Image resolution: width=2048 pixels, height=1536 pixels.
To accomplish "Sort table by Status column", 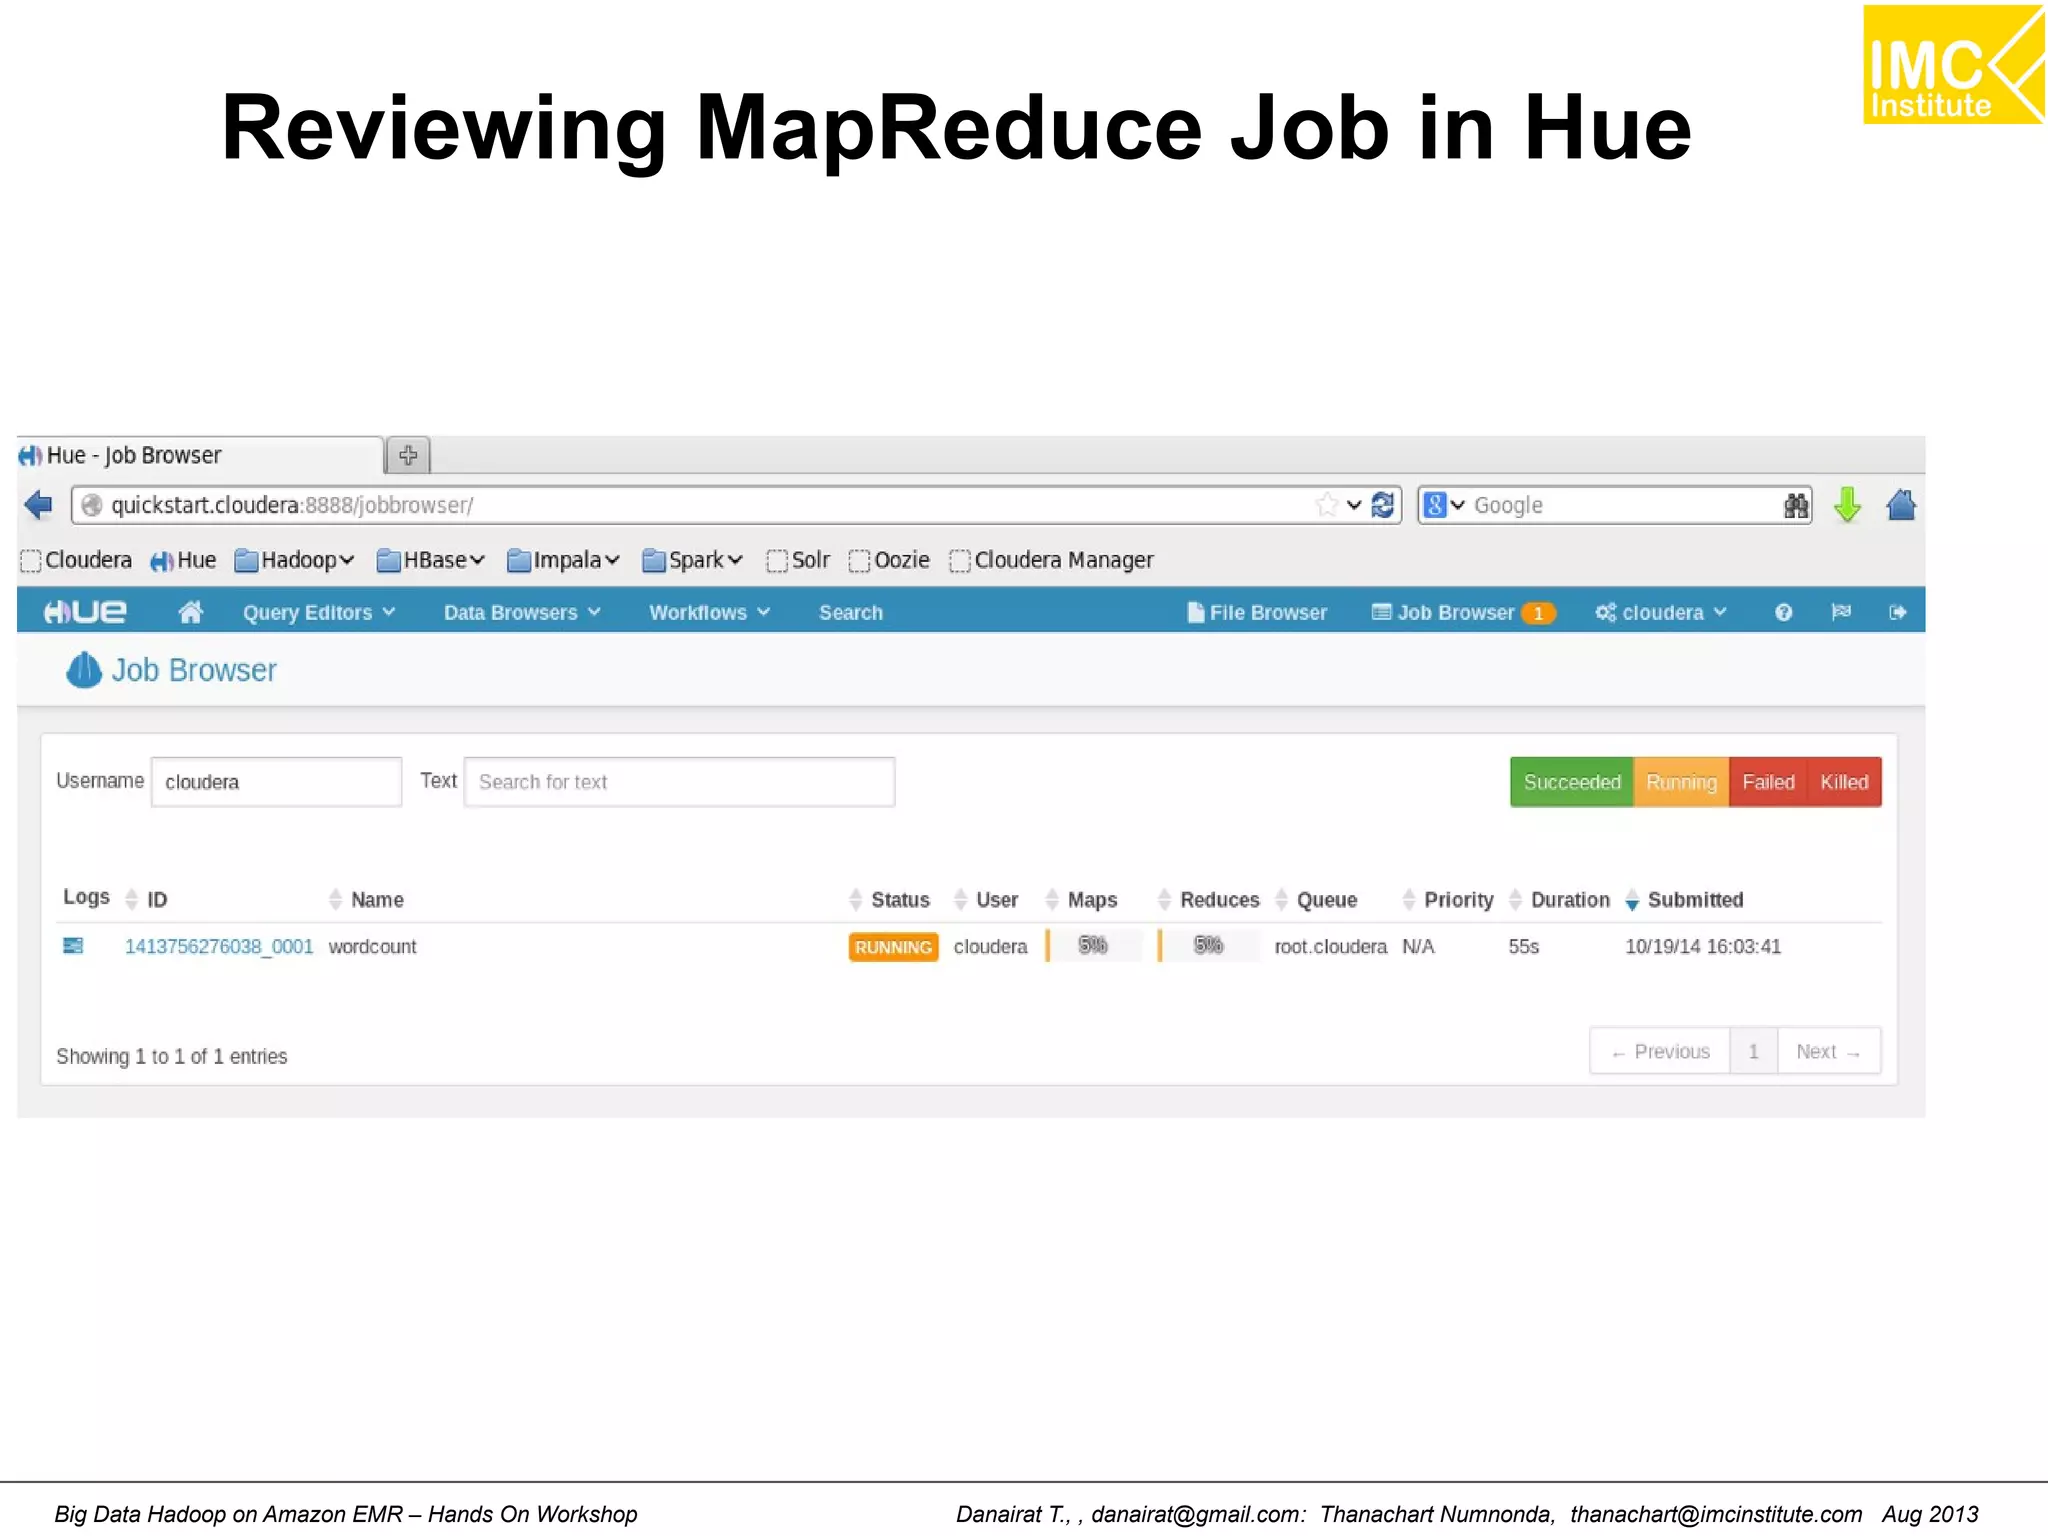I will point(889,899).
